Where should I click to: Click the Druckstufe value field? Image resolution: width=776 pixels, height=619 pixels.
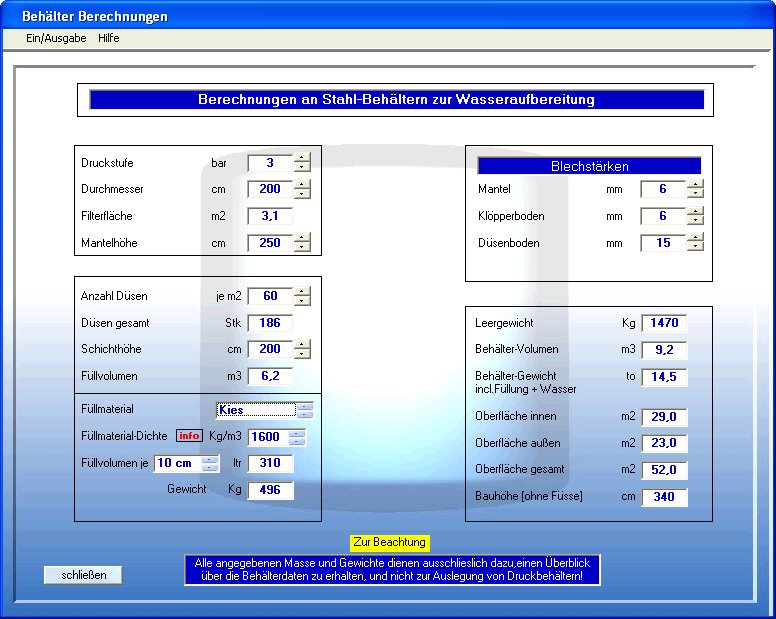click(269, 163)
